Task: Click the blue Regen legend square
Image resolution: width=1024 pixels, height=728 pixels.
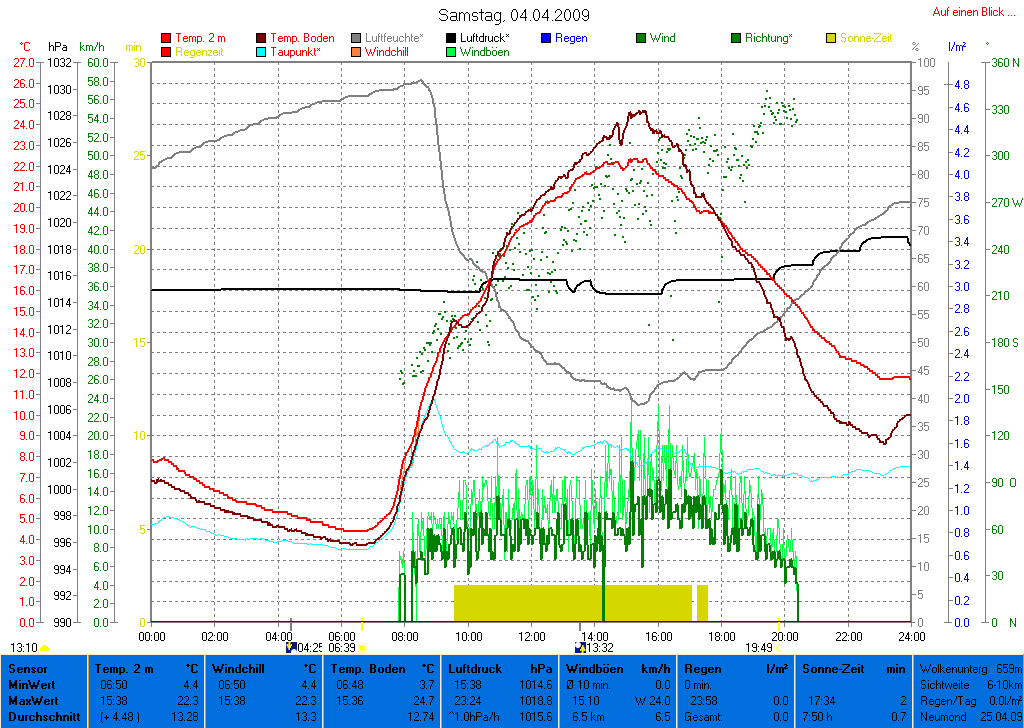Action: click(x=545, y=39)
